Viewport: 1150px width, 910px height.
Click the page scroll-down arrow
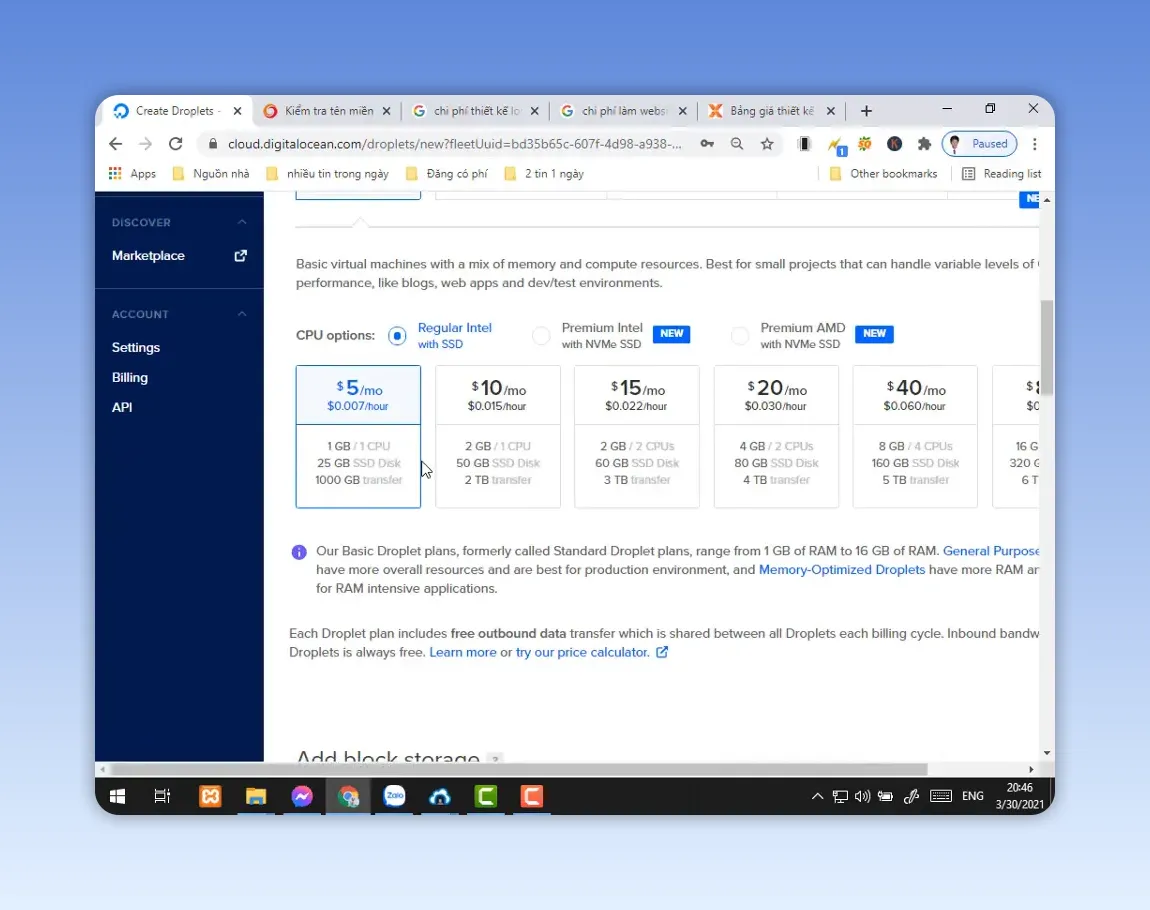click(1047, 753)
